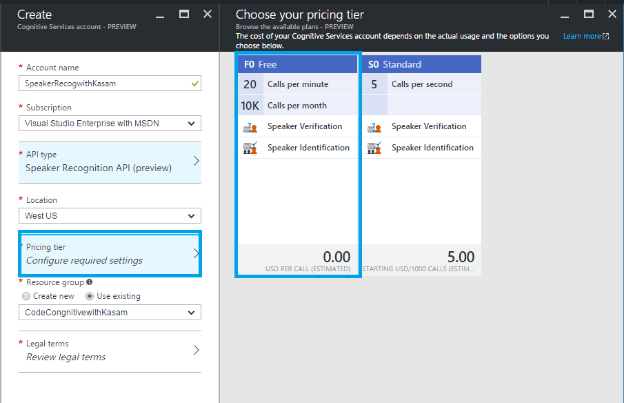Click the Speaker Verification icon in Standard tier

click(x=373, y=127)
